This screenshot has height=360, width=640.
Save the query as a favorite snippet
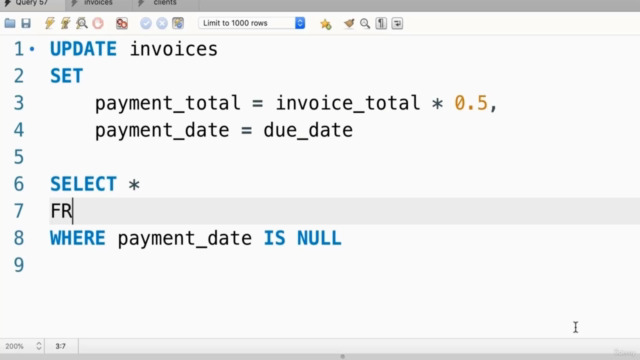click(x=326, y=24)
